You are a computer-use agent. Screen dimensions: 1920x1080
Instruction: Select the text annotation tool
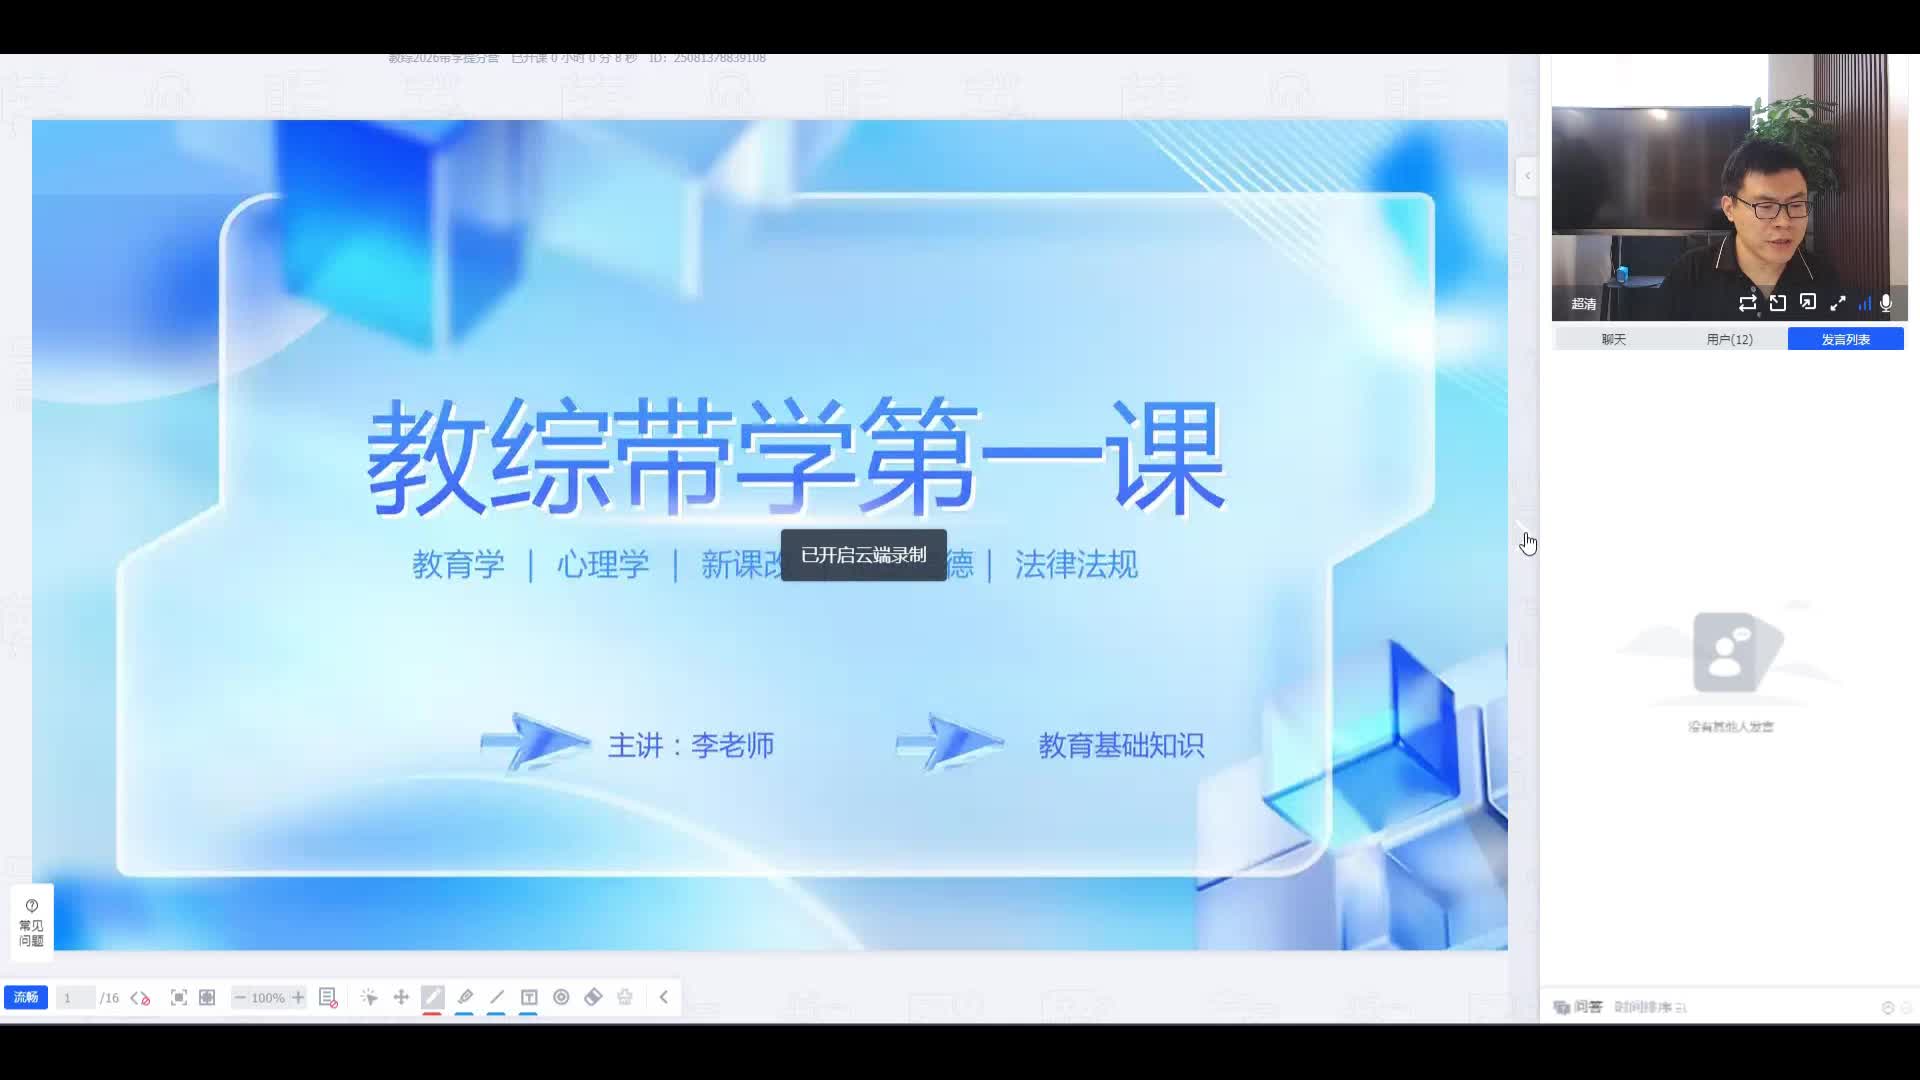[529, 997]
